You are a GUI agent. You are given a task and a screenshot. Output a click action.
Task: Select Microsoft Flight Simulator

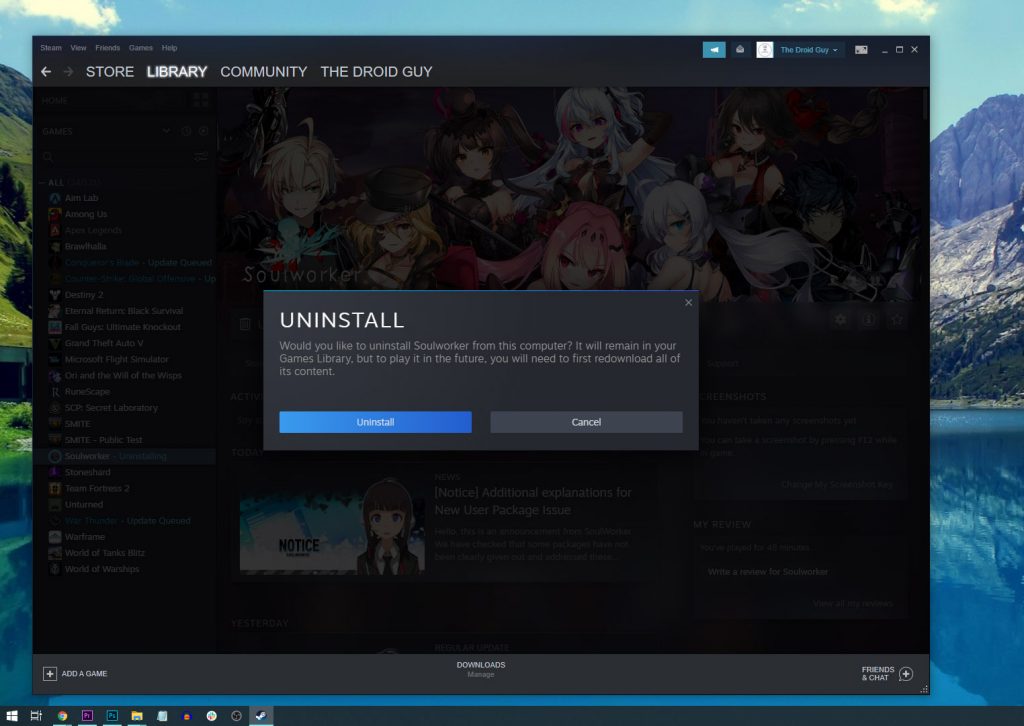click(x=117, y=359)
